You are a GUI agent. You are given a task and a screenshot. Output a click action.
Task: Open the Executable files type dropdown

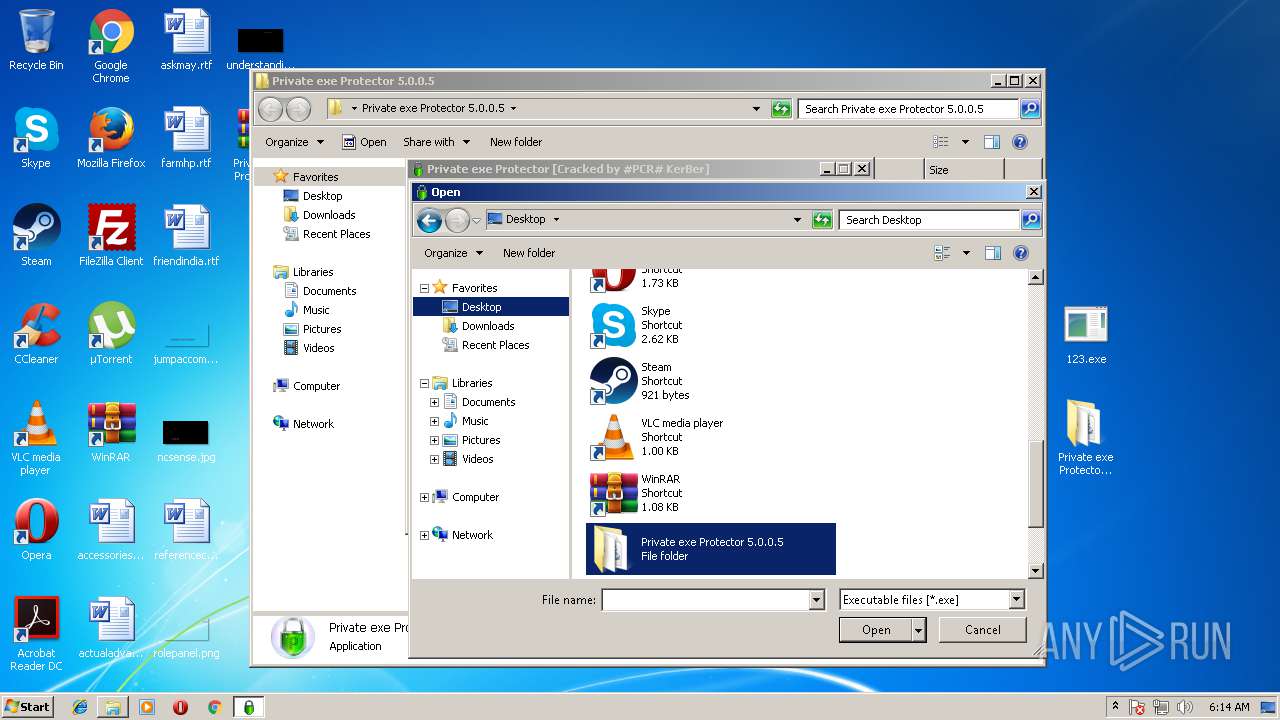(x=1017, y=600)
